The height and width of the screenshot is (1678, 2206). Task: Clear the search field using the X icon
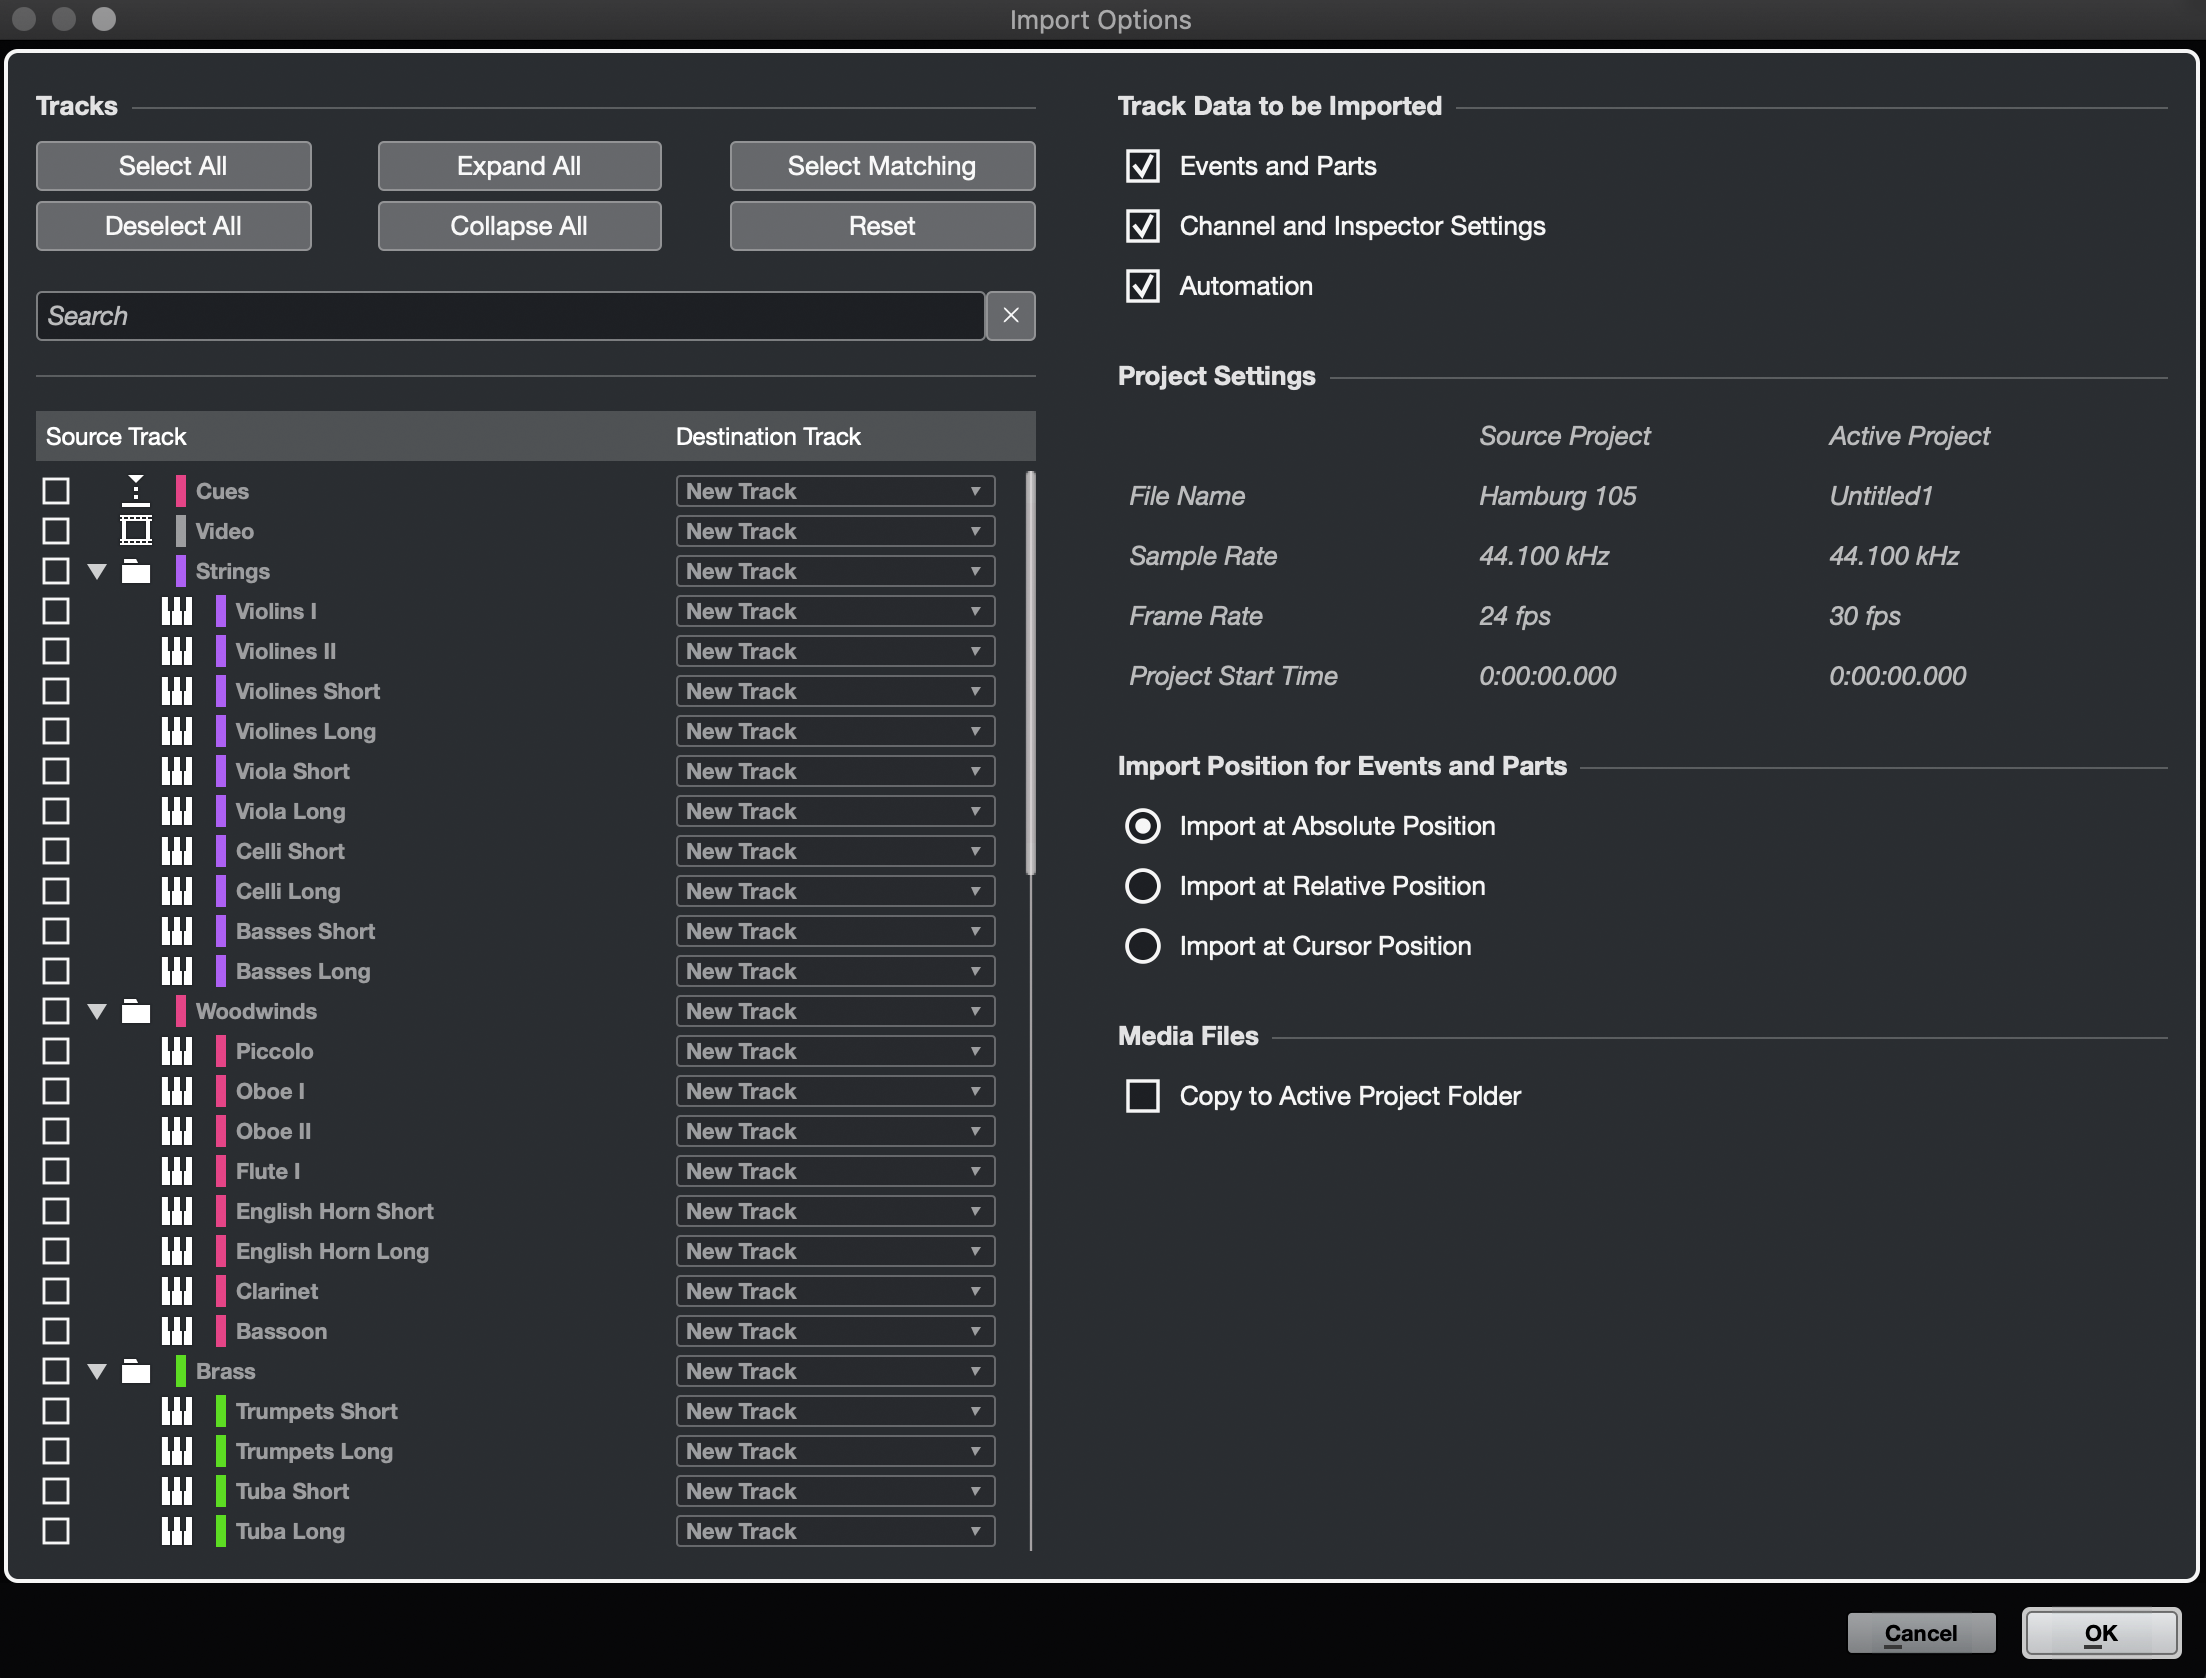[x=1010, y=315]
